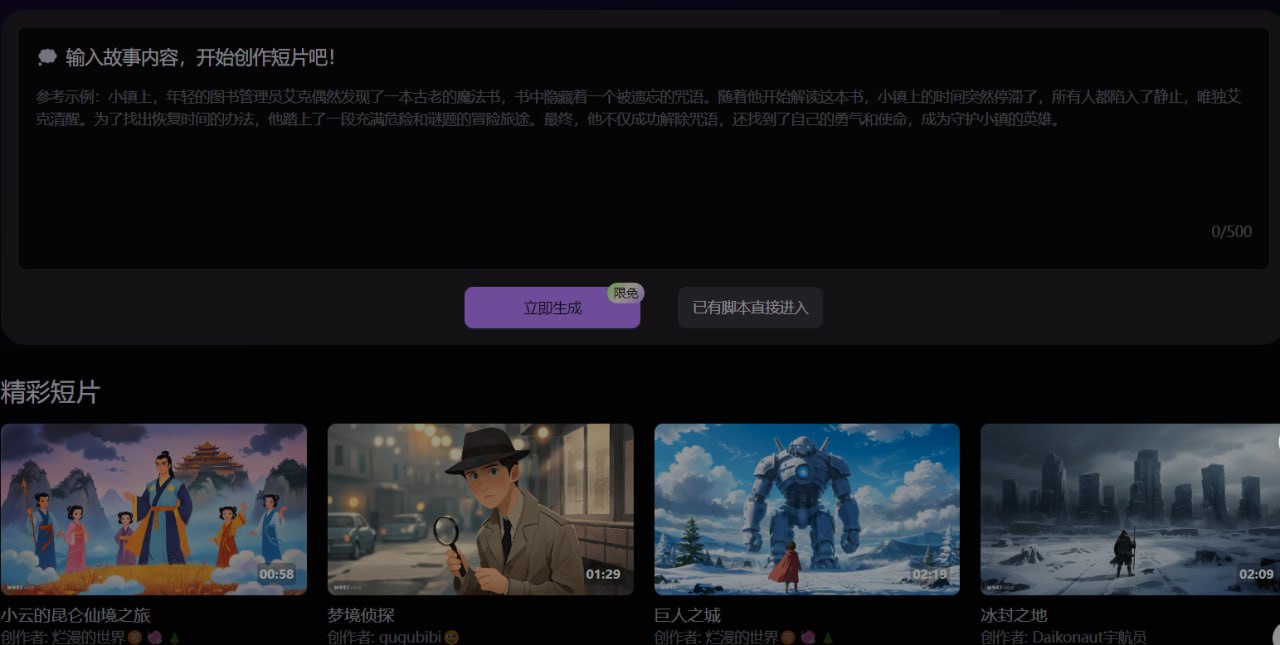Open the 巨人之城 giant robot thumbnail
Image resolution: width=1280 pixels, height=645 pixels.
[807, 509]
